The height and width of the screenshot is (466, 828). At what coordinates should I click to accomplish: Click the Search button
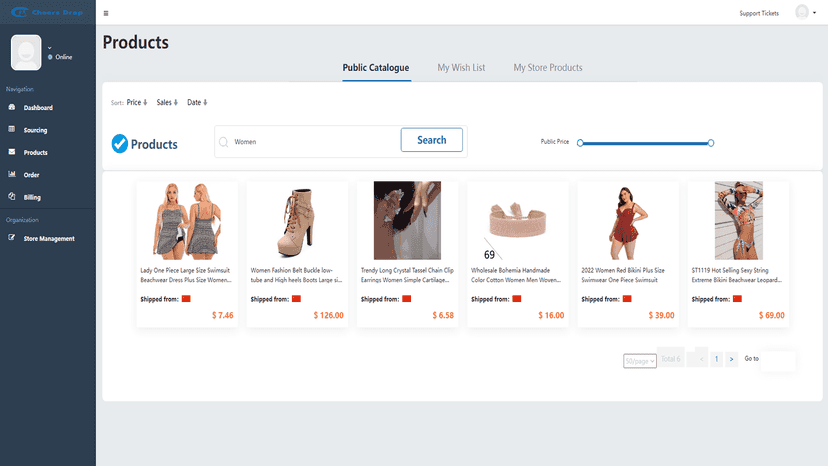click(431, 140)
